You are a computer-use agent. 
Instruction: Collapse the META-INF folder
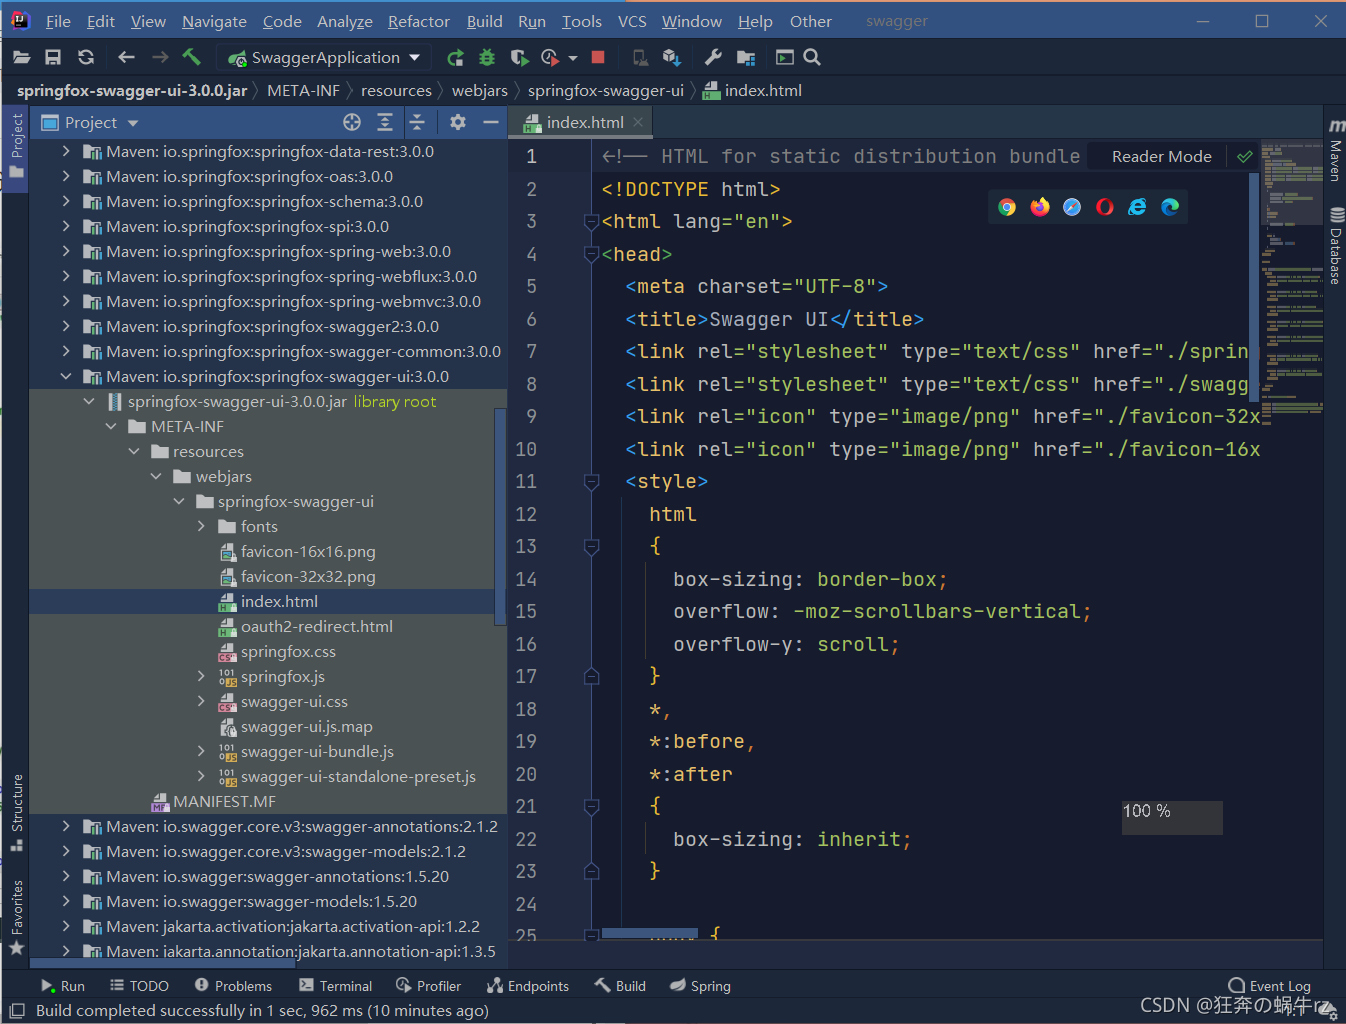point(111,426)
